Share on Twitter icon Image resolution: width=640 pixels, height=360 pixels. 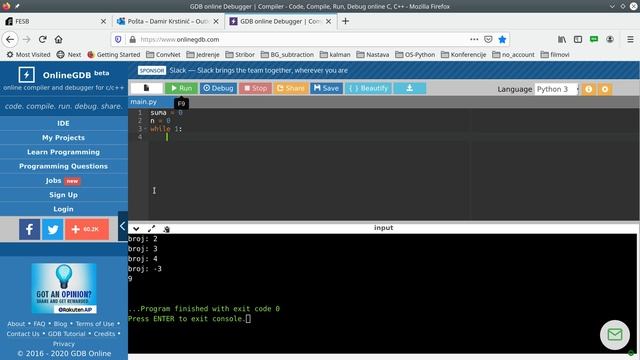click(53, 229)
